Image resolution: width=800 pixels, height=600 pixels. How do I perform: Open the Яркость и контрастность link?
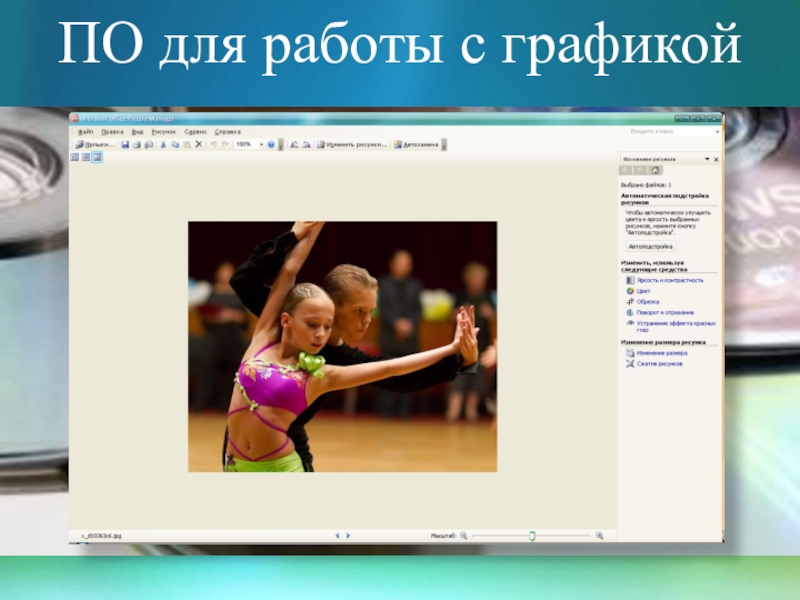point(669,280)
